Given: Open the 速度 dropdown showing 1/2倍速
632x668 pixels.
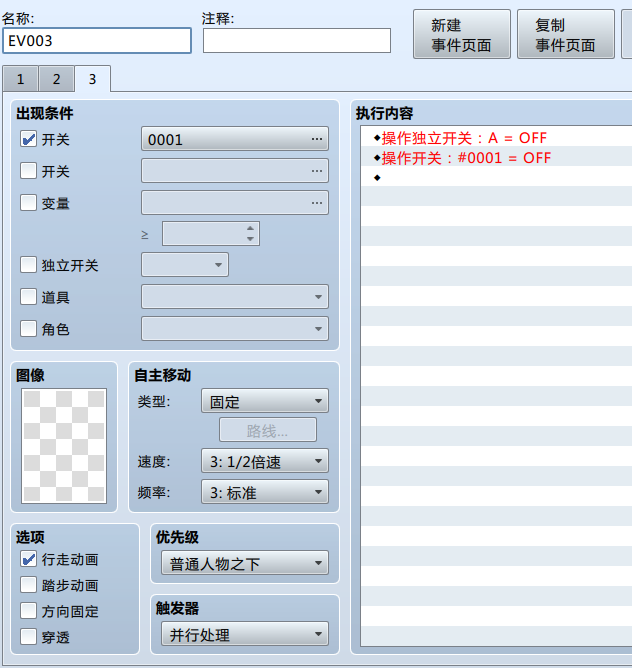Looking at the screenshot, I should coord(265,461).
